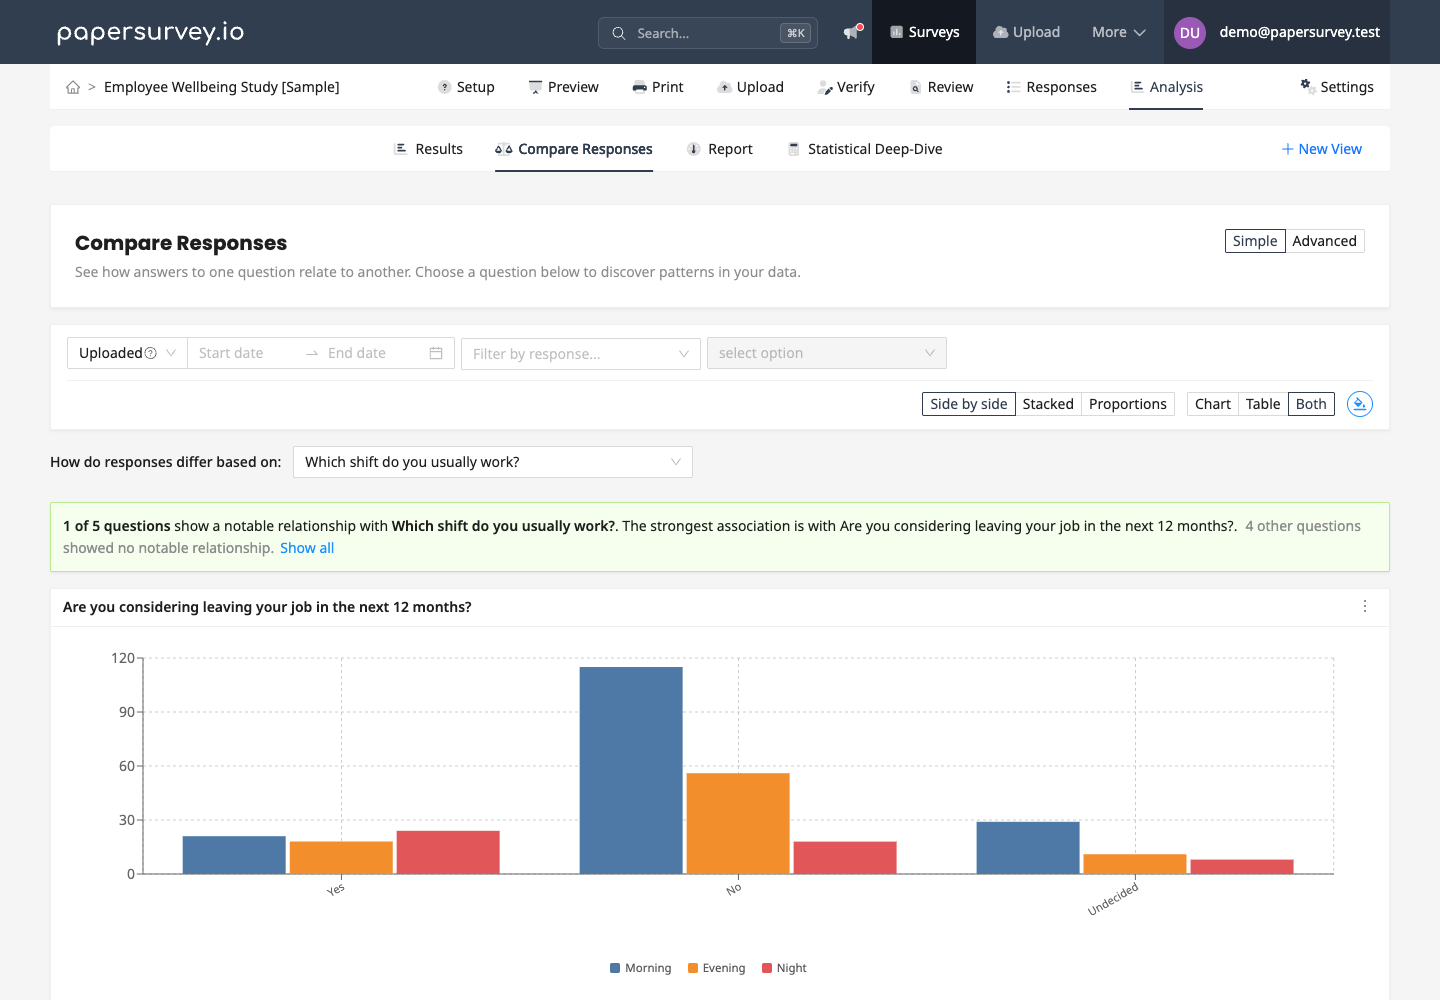Viewport: 1440px width, 1000px height.
Task: Click Employee Wellbeing Study breadcrumb
Action: point(222,87)
